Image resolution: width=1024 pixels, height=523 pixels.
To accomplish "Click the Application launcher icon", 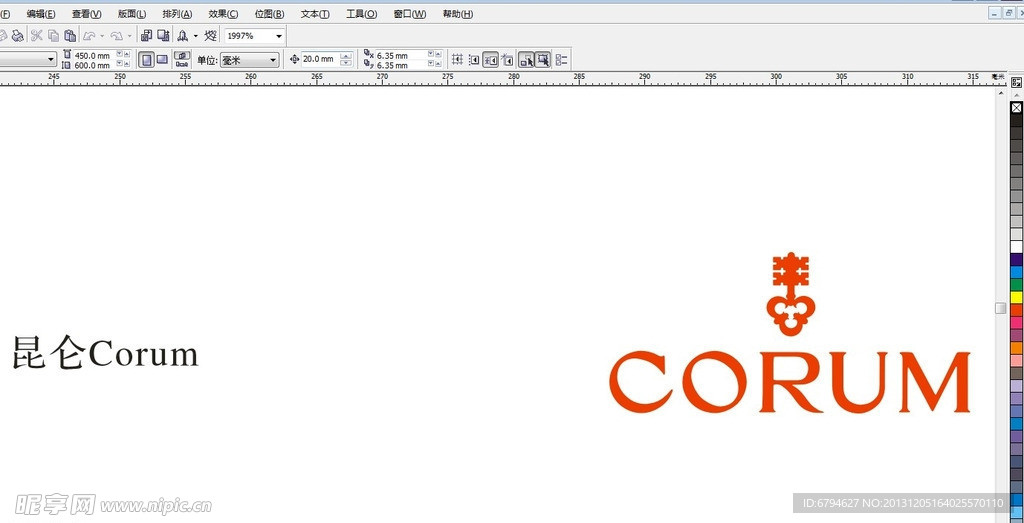I will click(184, 36).
